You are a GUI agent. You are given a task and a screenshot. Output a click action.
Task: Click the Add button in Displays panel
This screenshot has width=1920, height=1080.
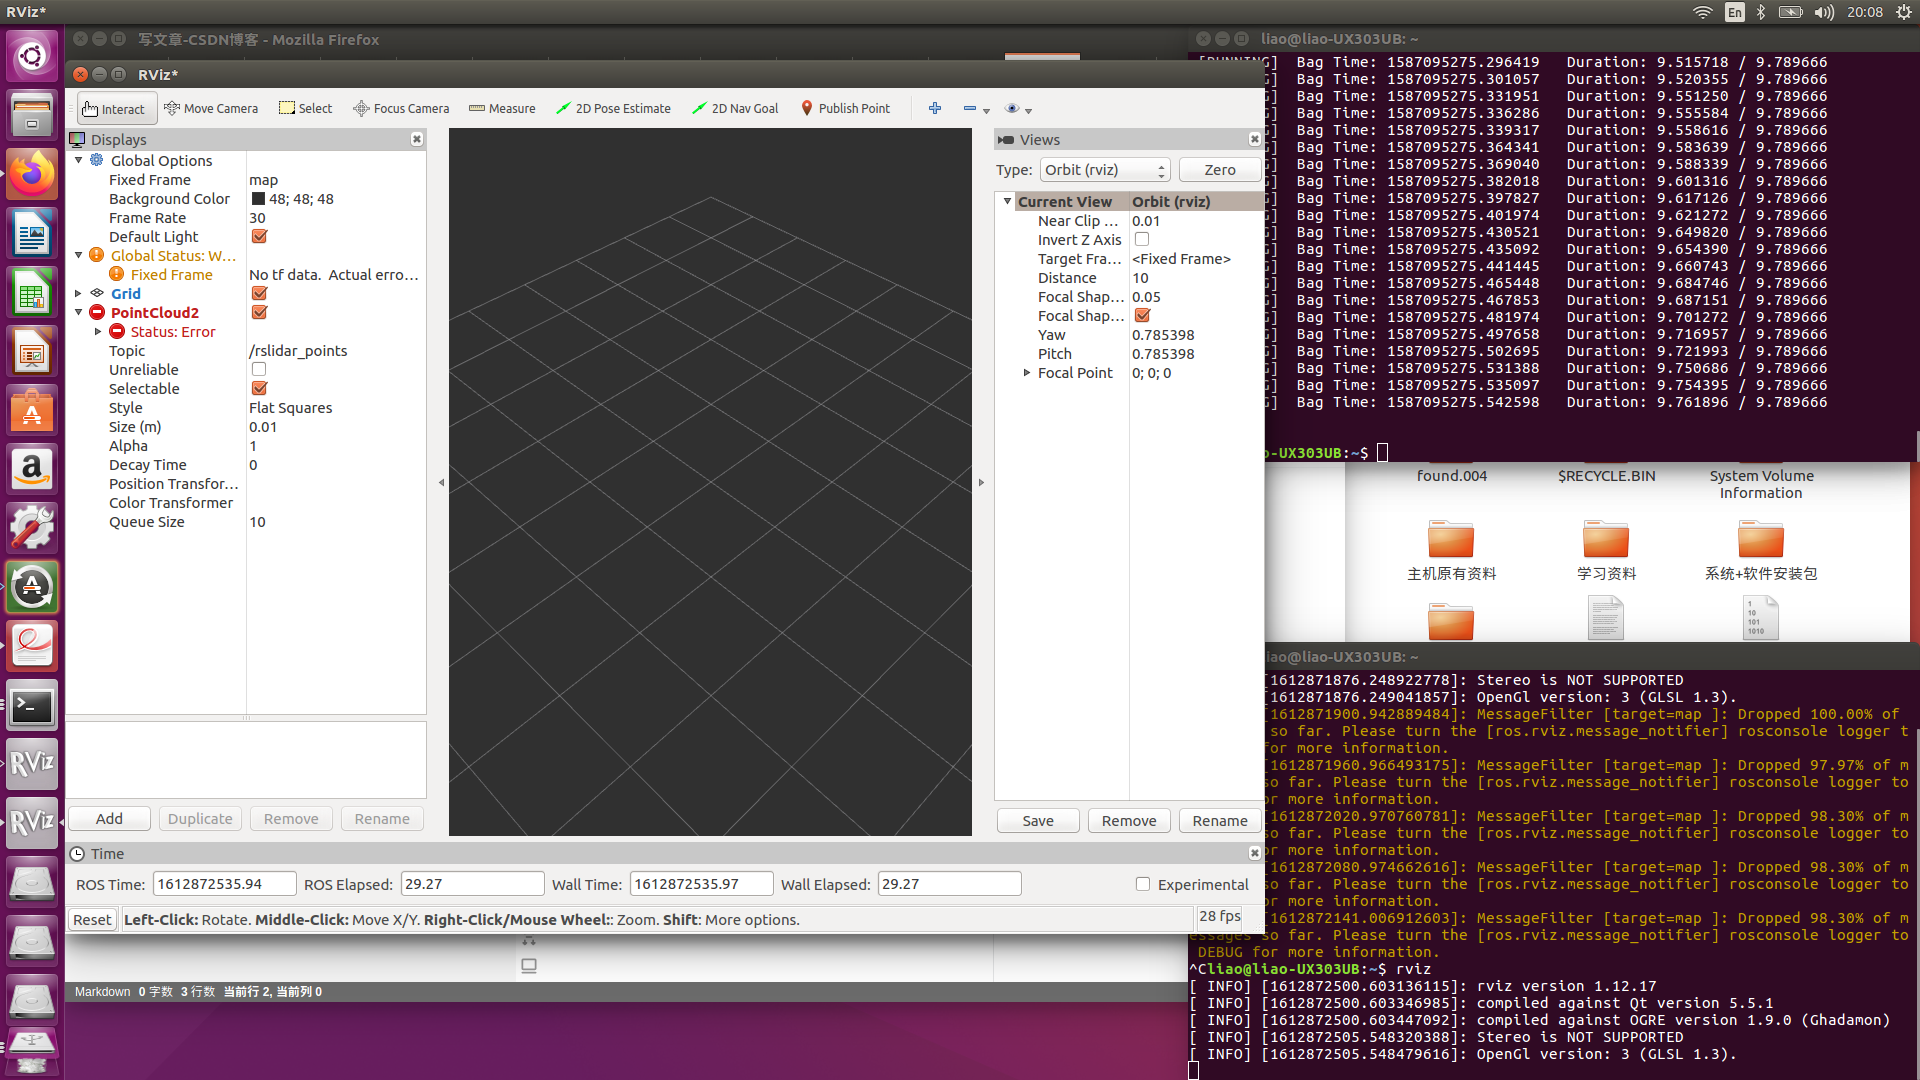click(x=111, y=819)
